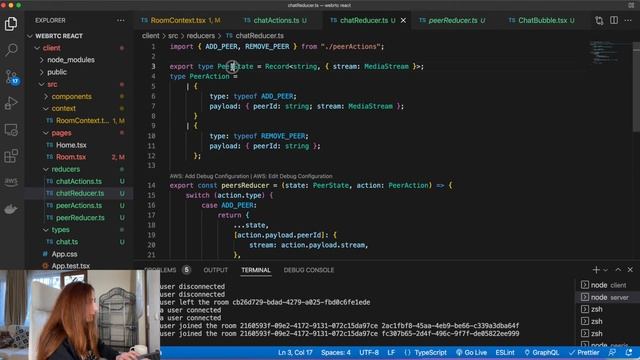Viewport: 640px width, 360px height.
Task: Open the Run and Debug view
Action: (11, 103)
